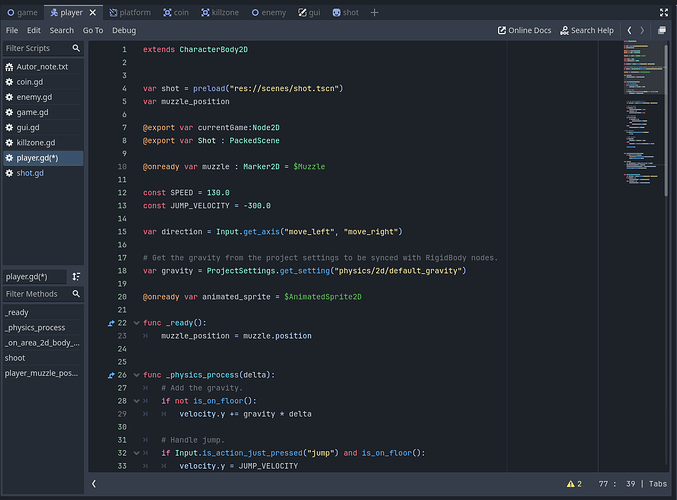Switch to the killzone scene tab
677x500 pixels.
[x=220, y=13]
